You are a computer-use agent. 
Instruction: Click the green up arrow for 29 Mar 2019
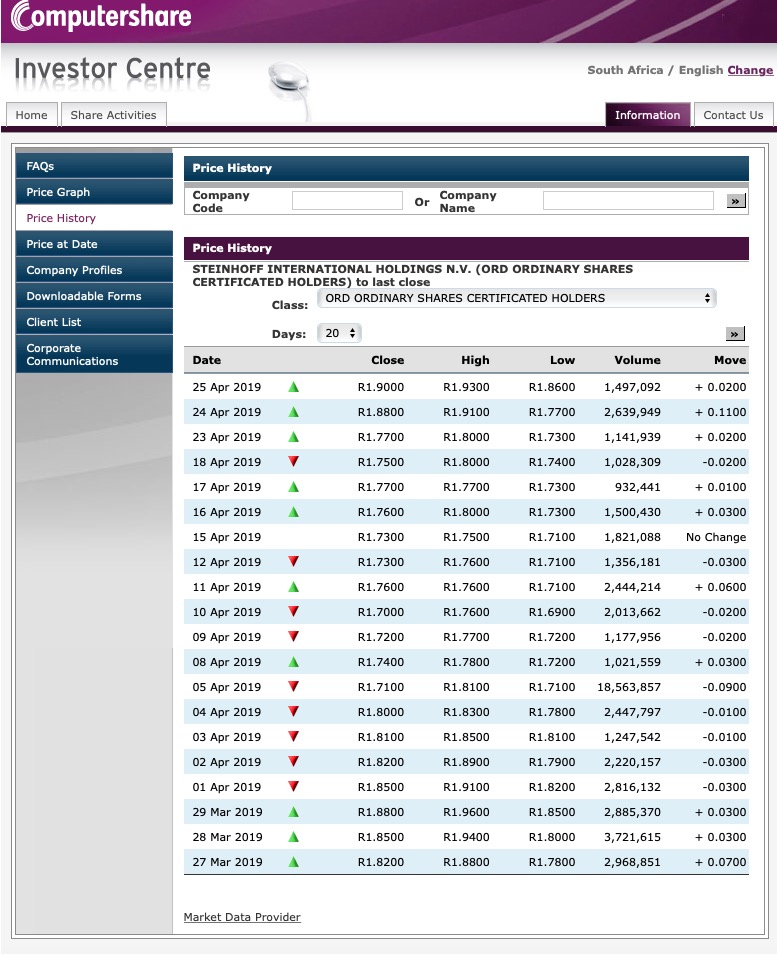[291, 812]
